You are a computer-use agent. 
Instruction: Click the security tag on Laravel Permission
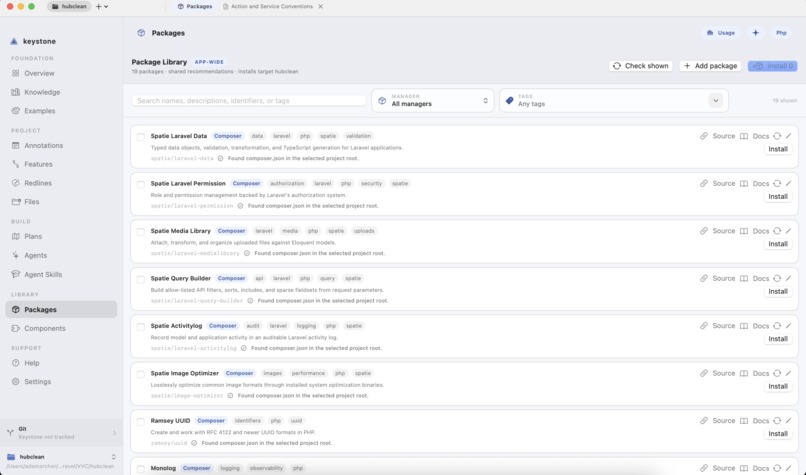point(371,184)
